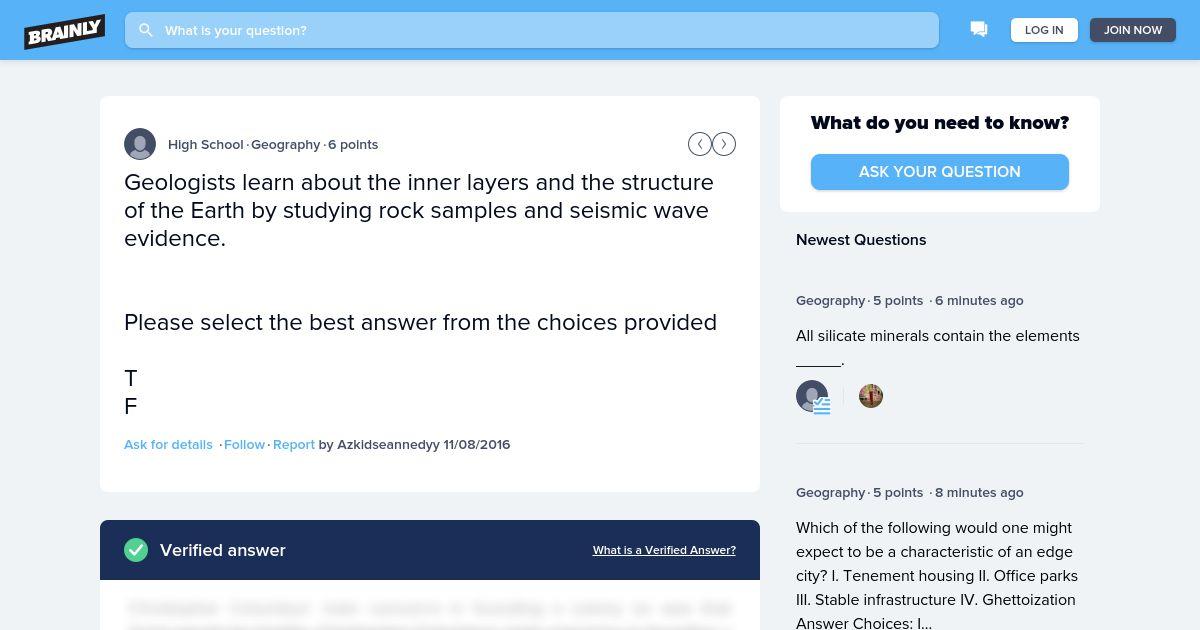Viewport: 1200px width, 630px height.
Task: Click the Follow link
Action: click(x=244, y=444)
